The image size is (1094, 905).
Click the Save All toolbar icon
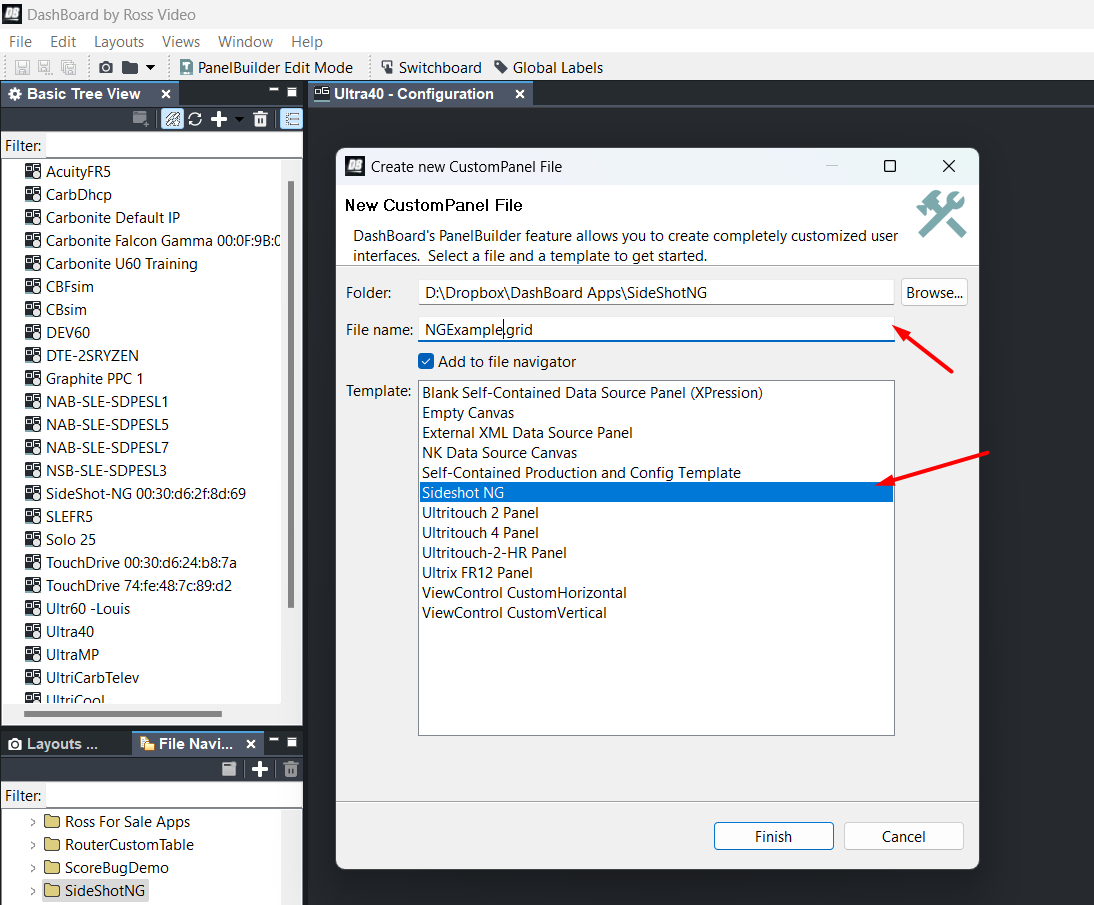point(68,68)
